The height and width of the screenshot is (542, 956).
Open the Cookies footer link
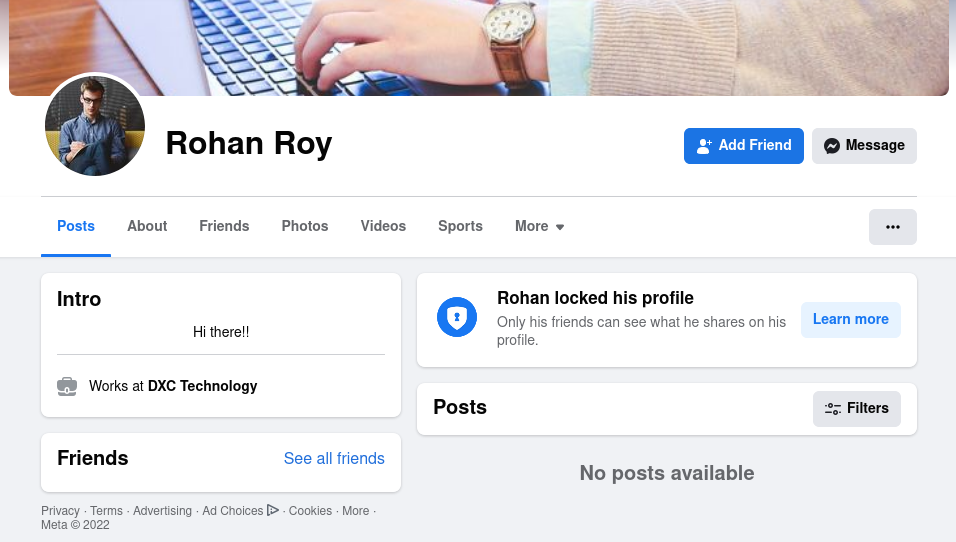(x=310, y=511)
